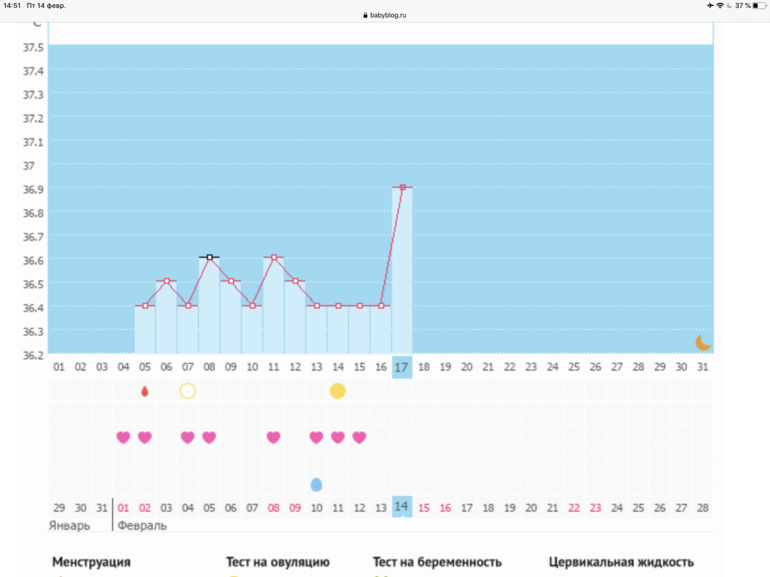Image resolution: width=770 pixels, height=577 pixels.
Task: Click the pink heart under cycle day 13
Action: pos(316,437)
